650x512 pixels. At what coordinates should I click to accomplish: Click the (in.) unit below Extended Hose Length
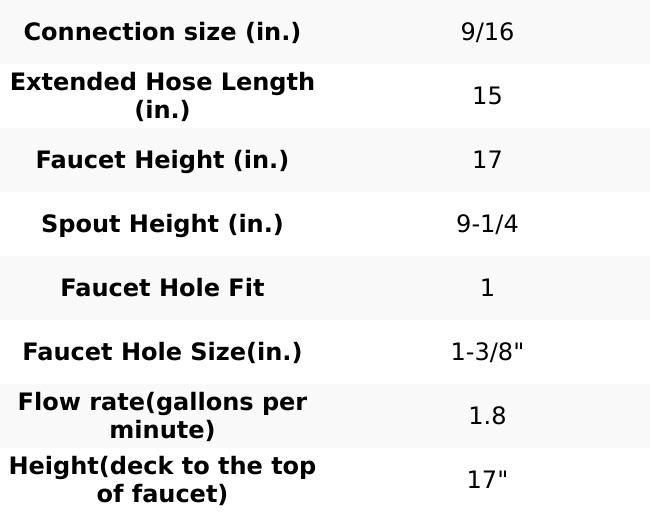point(162,110)
